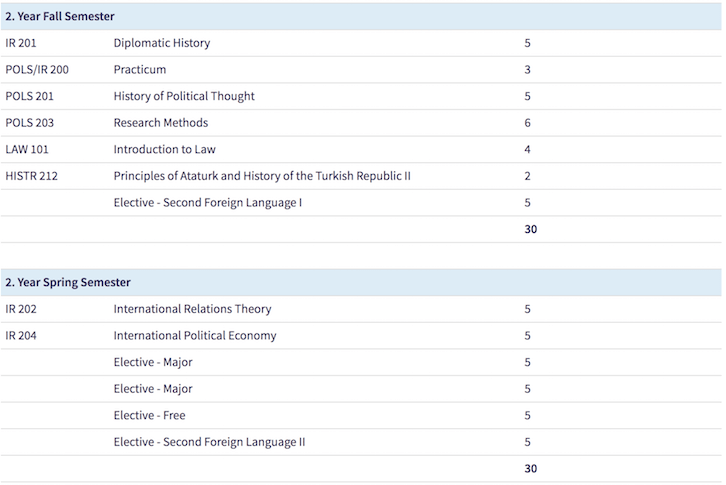Click the 2. Year Fall Semester header
The height and width of the screenshot is (485, 726).
[x=60, y=17]
